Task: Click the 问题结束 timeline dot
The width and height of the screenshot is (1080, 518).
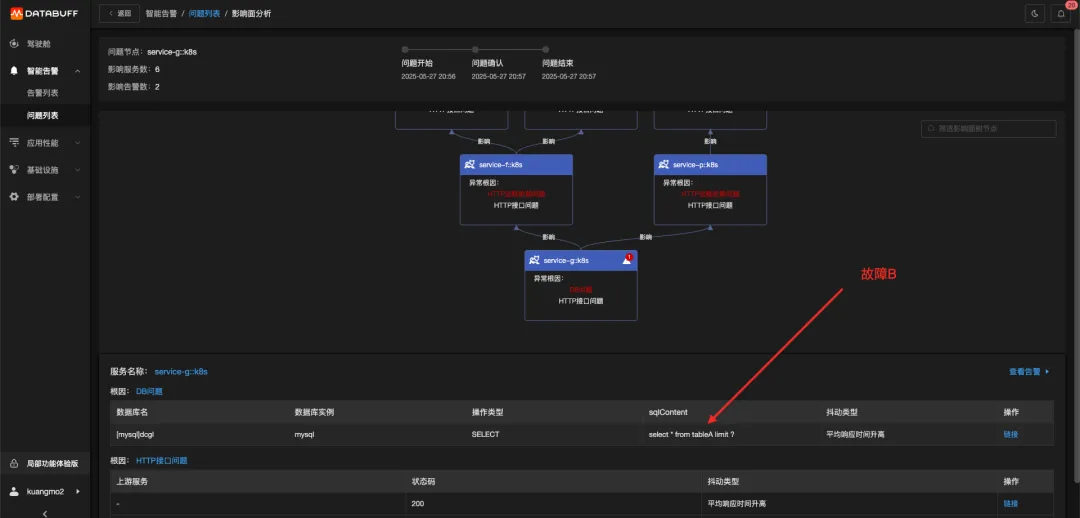Action: (546, 50)
